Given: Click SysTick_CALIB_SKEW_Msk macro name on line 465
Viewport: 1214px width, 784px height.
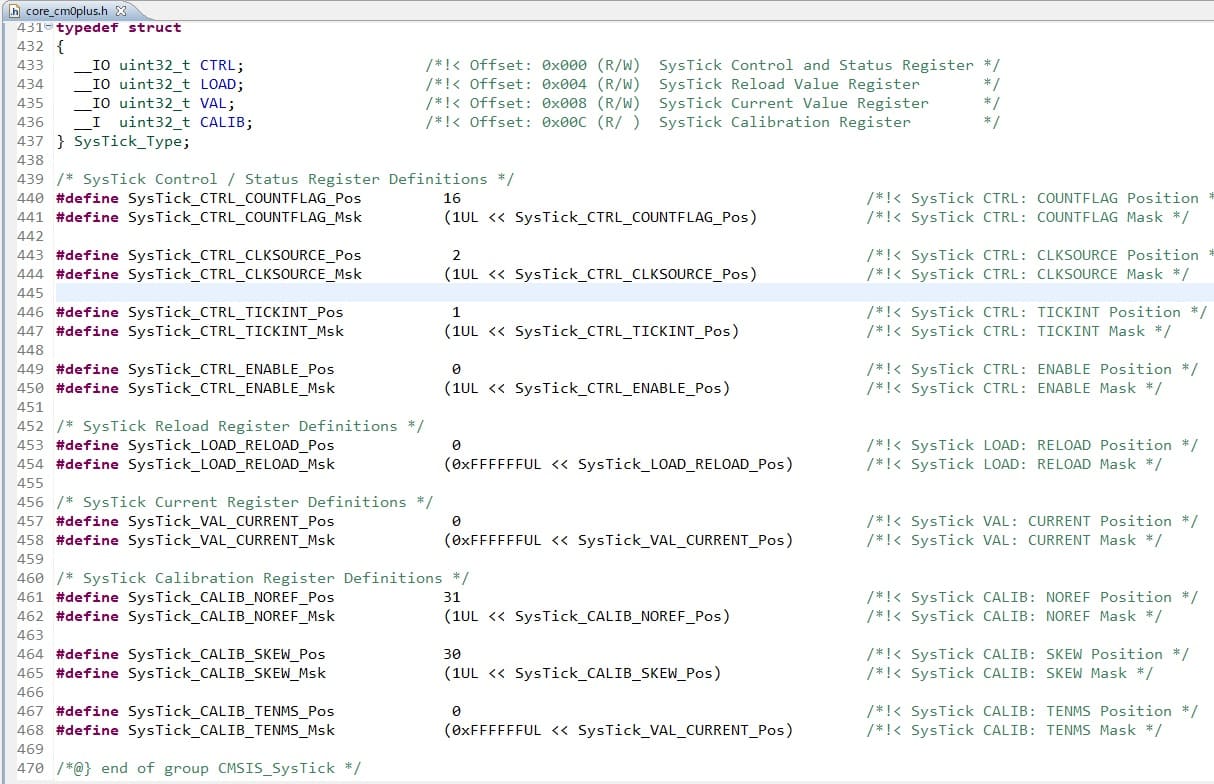Looking at the screenshot, I should pos(226,673).
